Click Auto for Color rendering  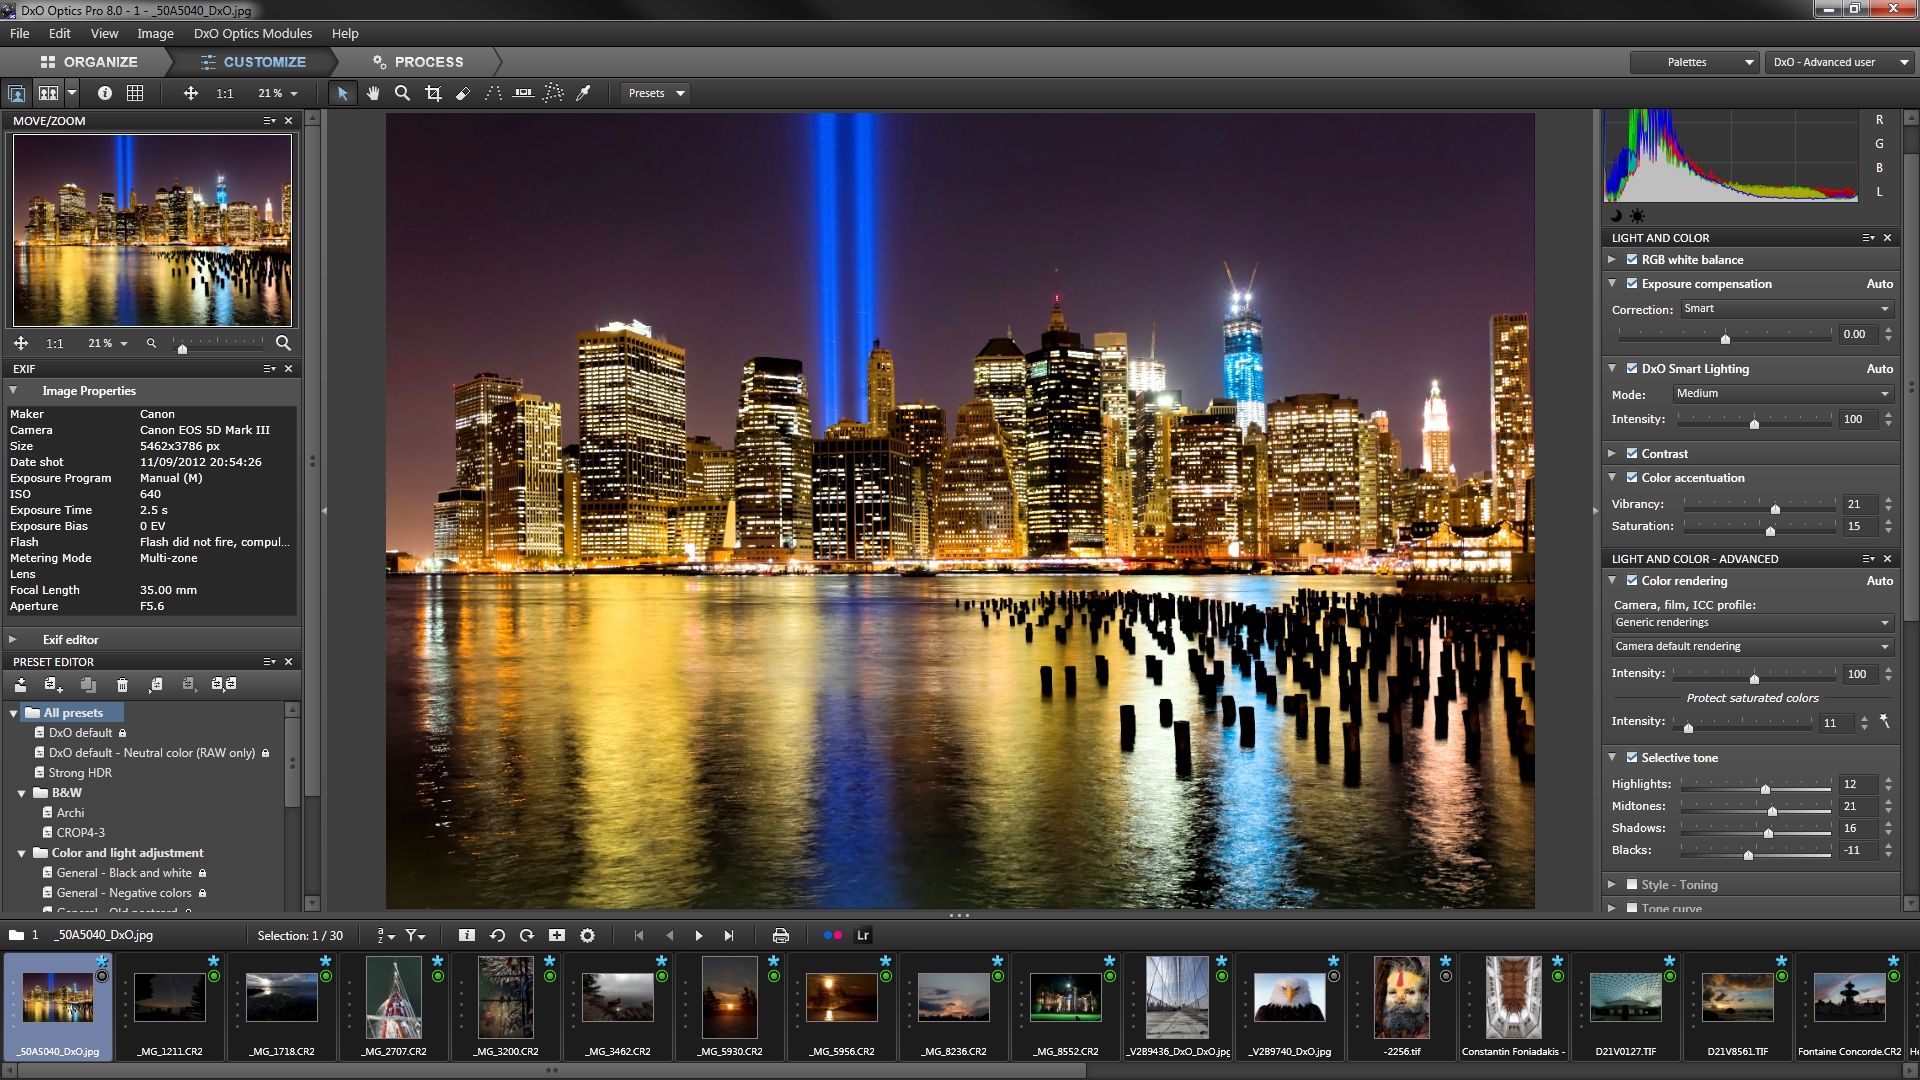[x=1880, y=581]
